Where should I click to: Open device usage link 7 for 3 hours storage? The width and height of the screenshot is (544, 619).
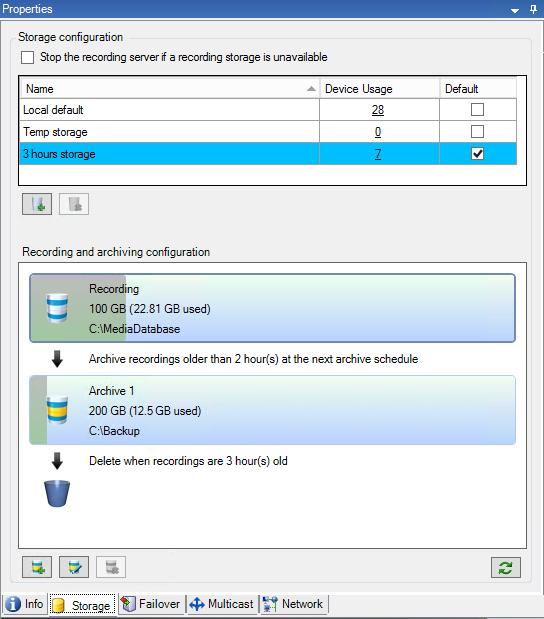click(378, 154)
